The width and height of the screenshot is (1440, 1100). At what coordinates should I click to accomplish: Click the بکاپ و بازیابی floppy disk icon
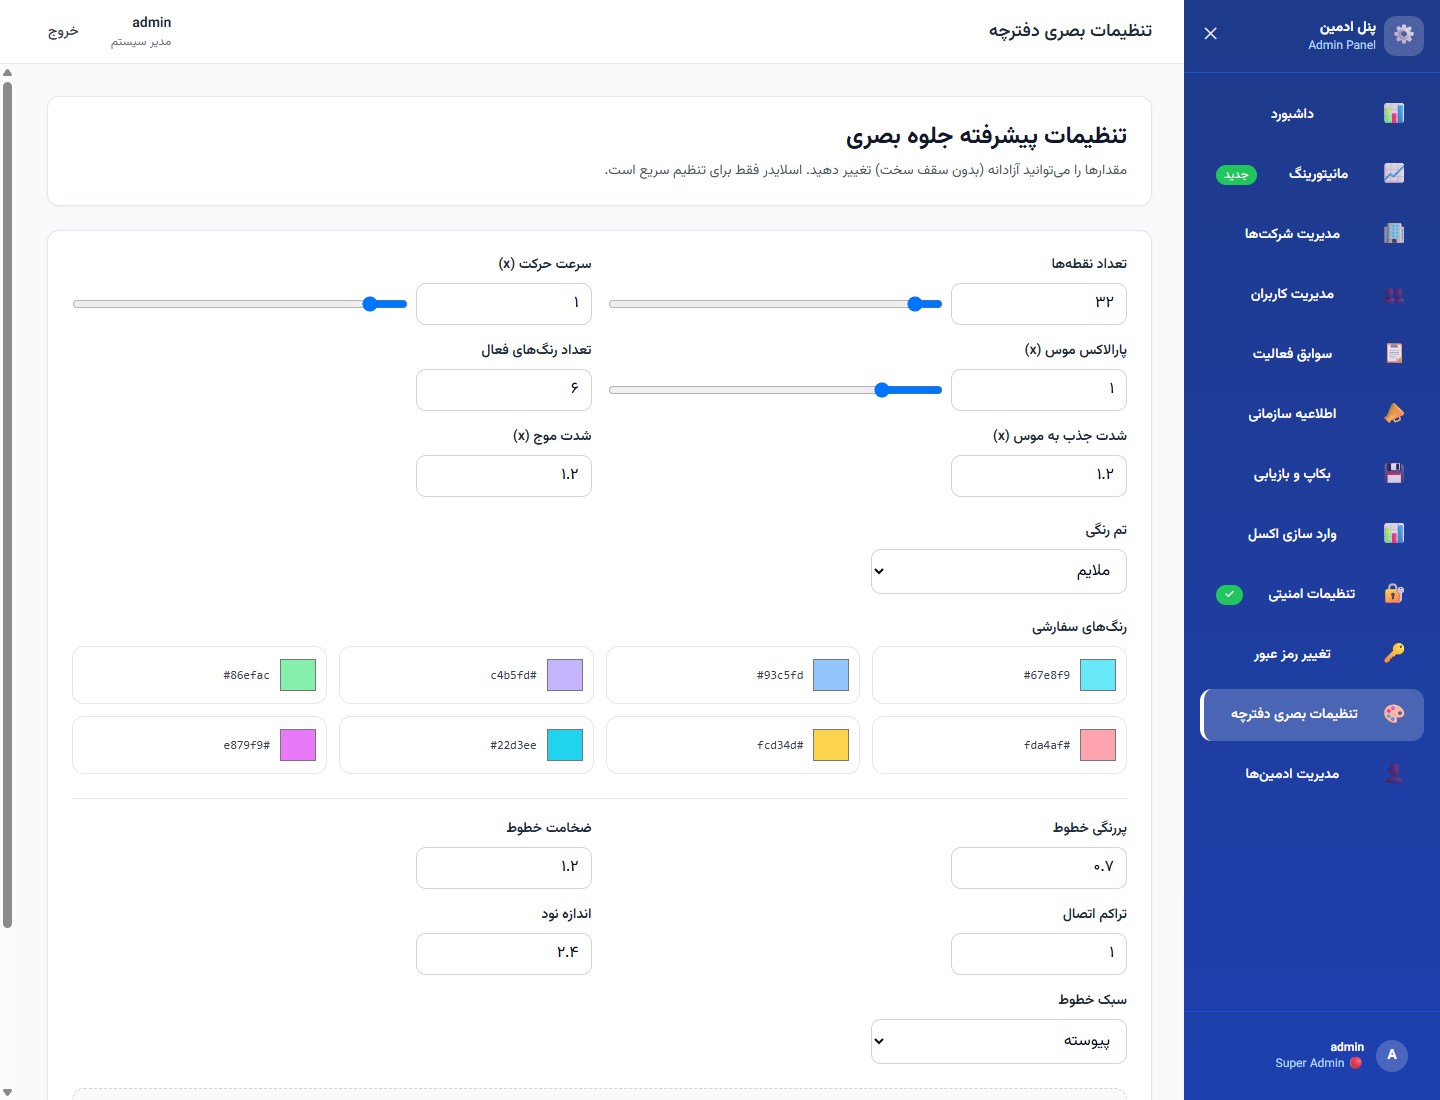[x=1394, y=474]
